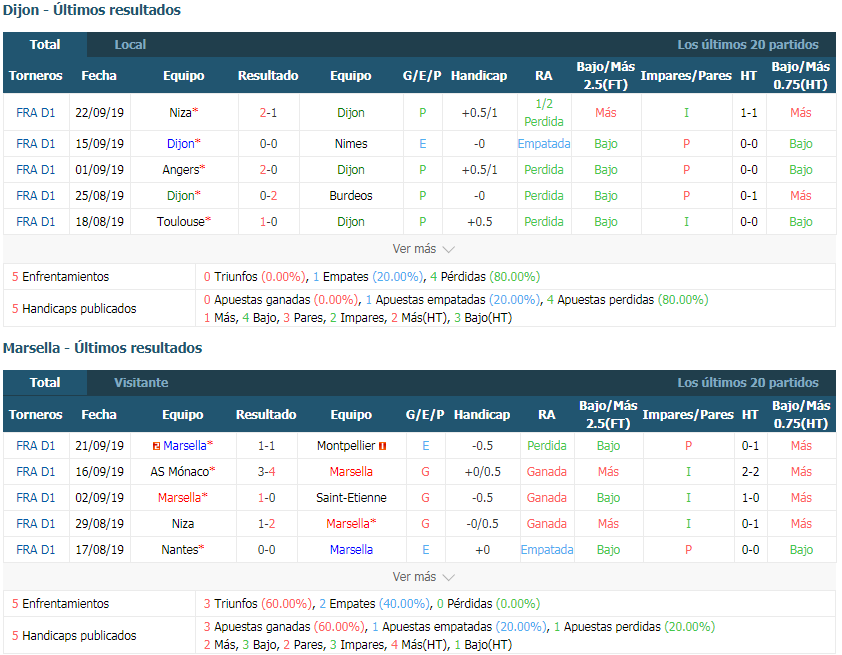
Task: Click the away team Burdeos
Action: click(x=351, y=196)
